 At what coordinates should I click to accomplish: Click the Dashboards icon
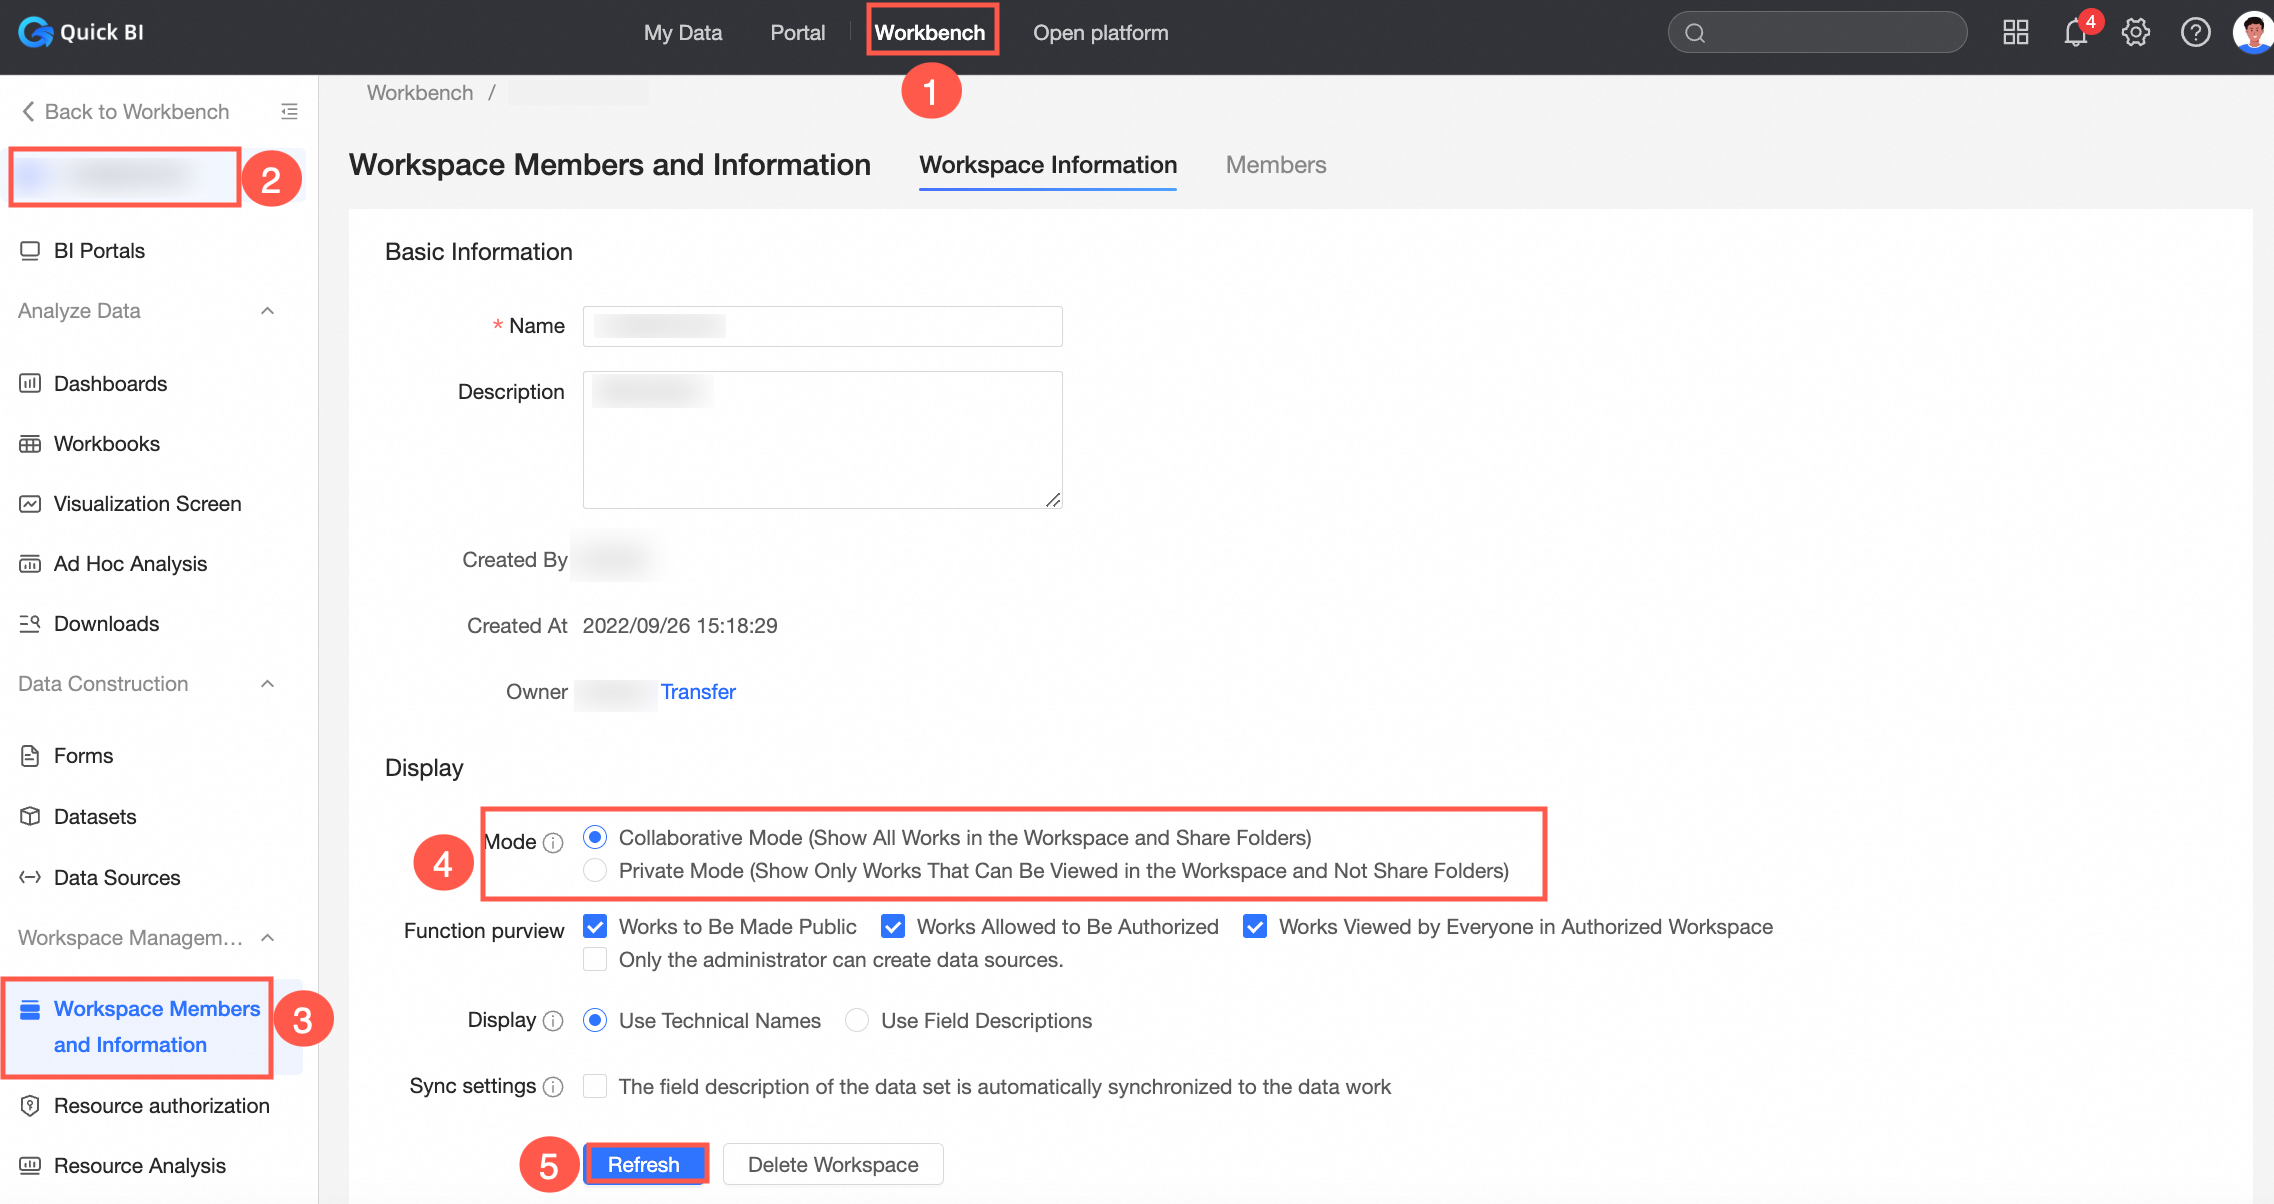click(30, 383)
